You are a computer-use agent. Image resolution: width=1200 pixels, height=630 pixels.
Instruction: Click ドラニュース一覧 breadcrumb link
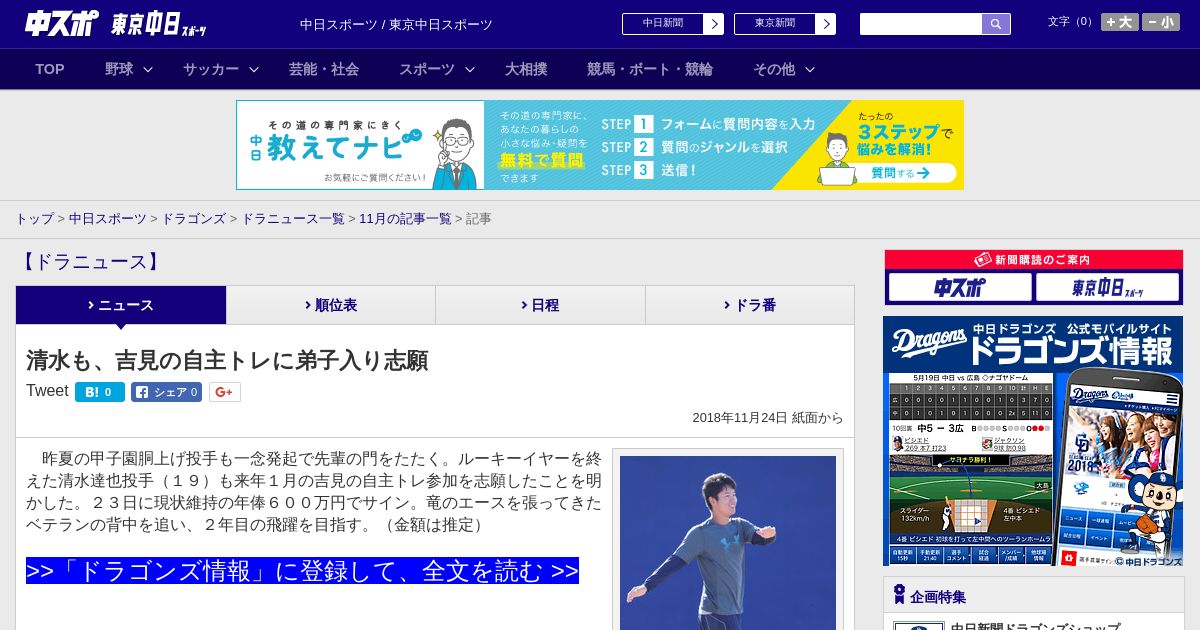click(293, 218)
